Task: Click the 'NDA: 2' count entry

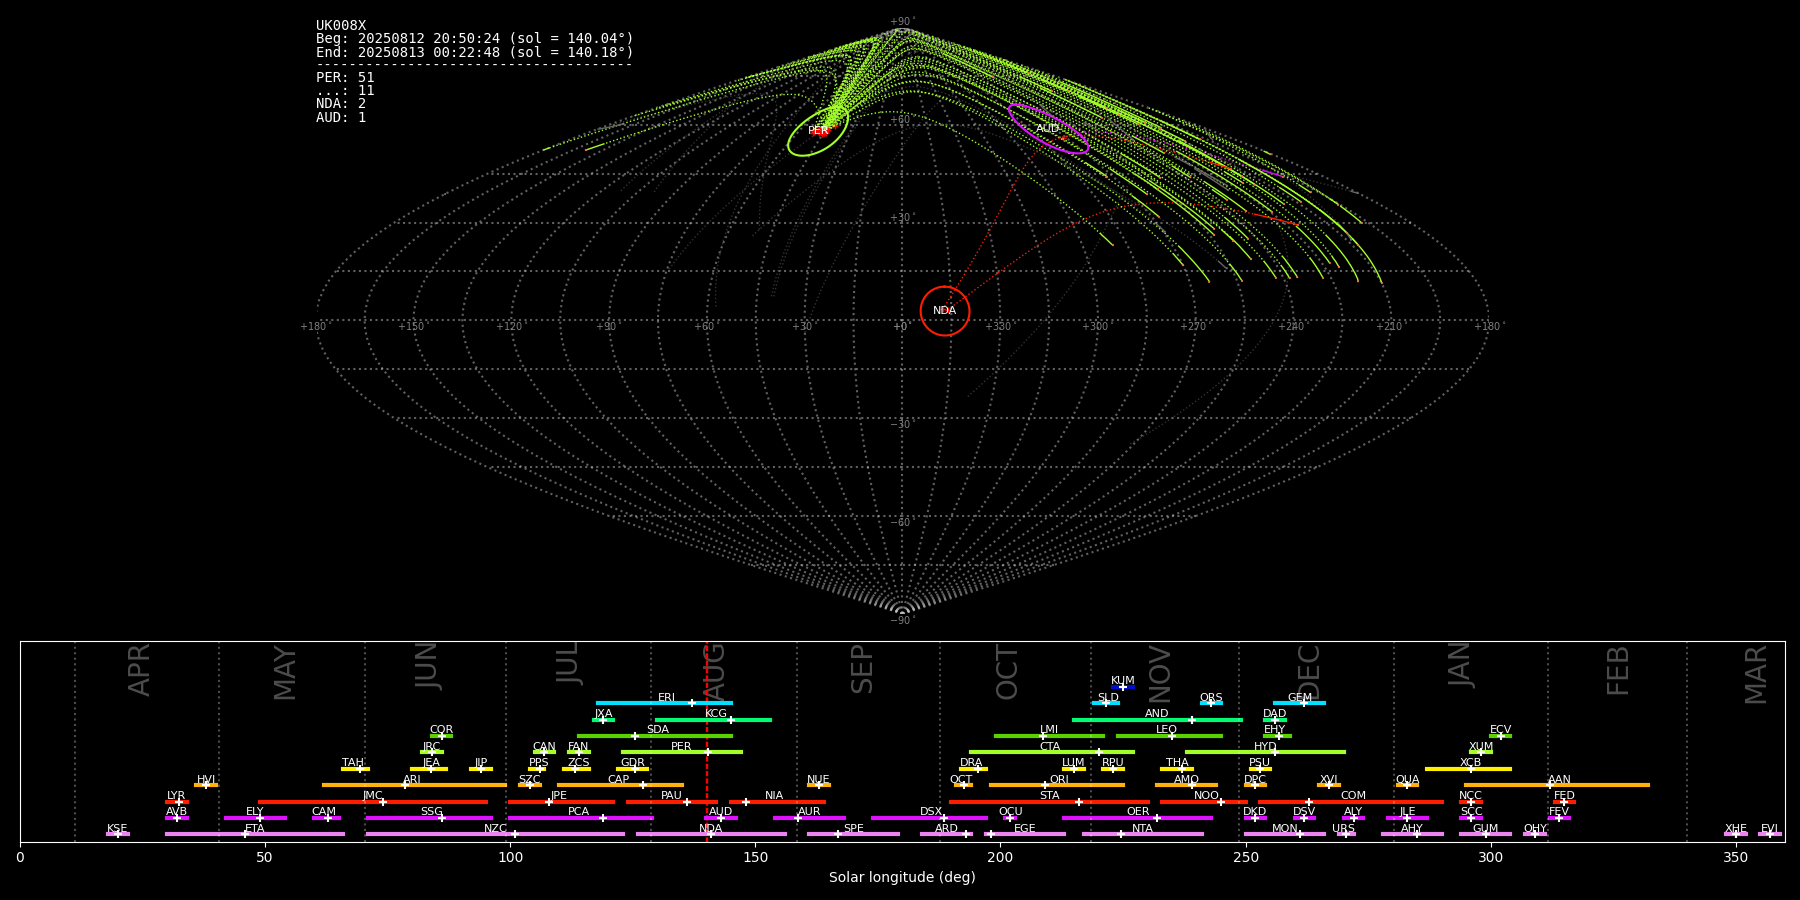Action: point(341,104)
